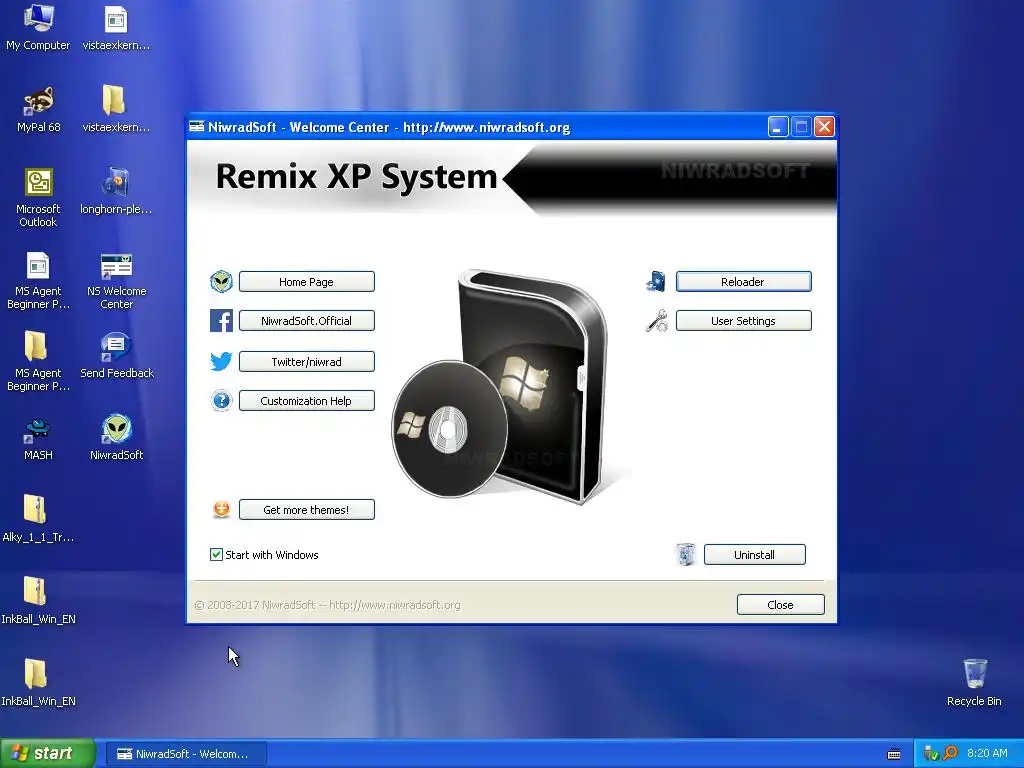Viewport: 1024px width, 768px height.
Task: Select the upper InkBall_Win_EN zip folder
Action: 37,601
